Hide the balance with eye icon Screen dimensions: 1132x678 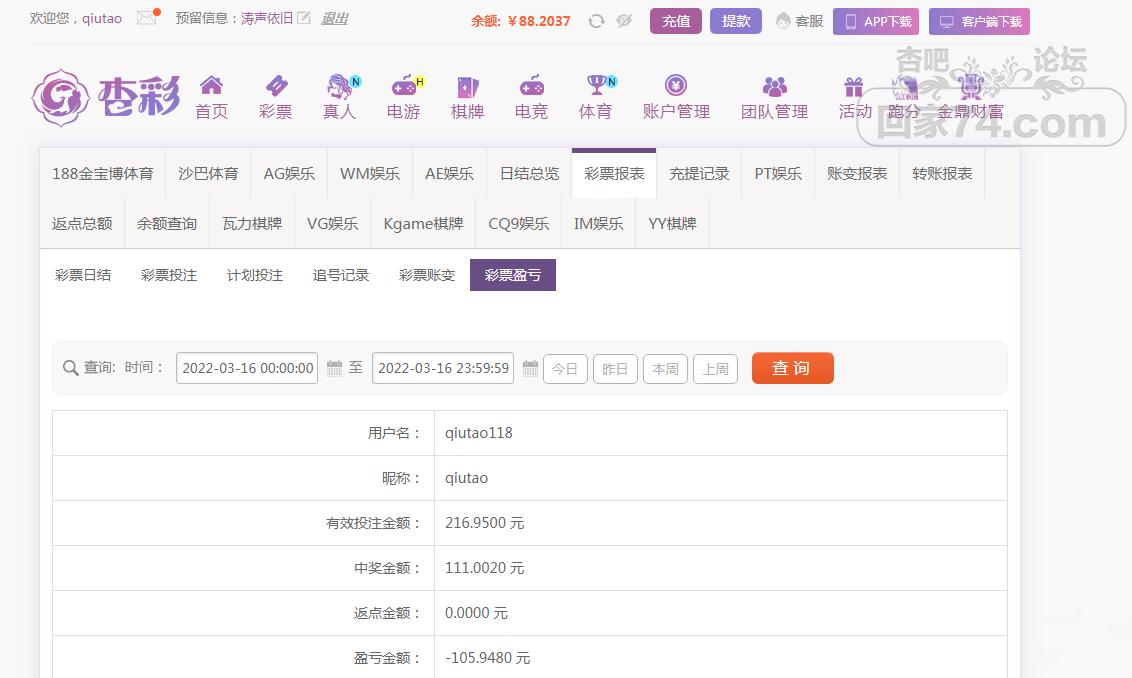tap(624, 21)
